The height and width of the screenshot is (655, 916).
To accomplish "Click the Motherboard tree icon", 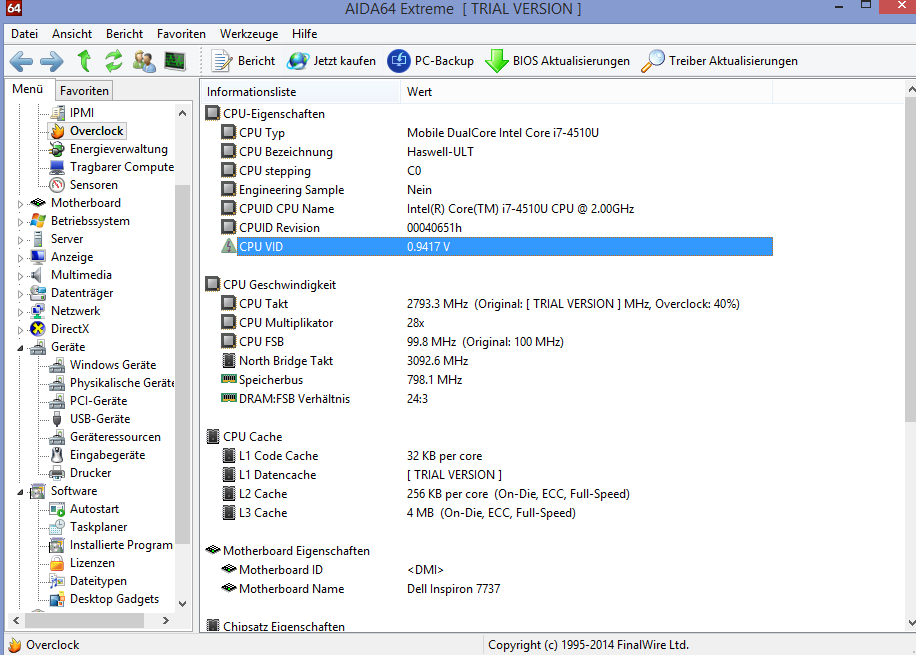I will pyautogui.click(x=38, y=203).
